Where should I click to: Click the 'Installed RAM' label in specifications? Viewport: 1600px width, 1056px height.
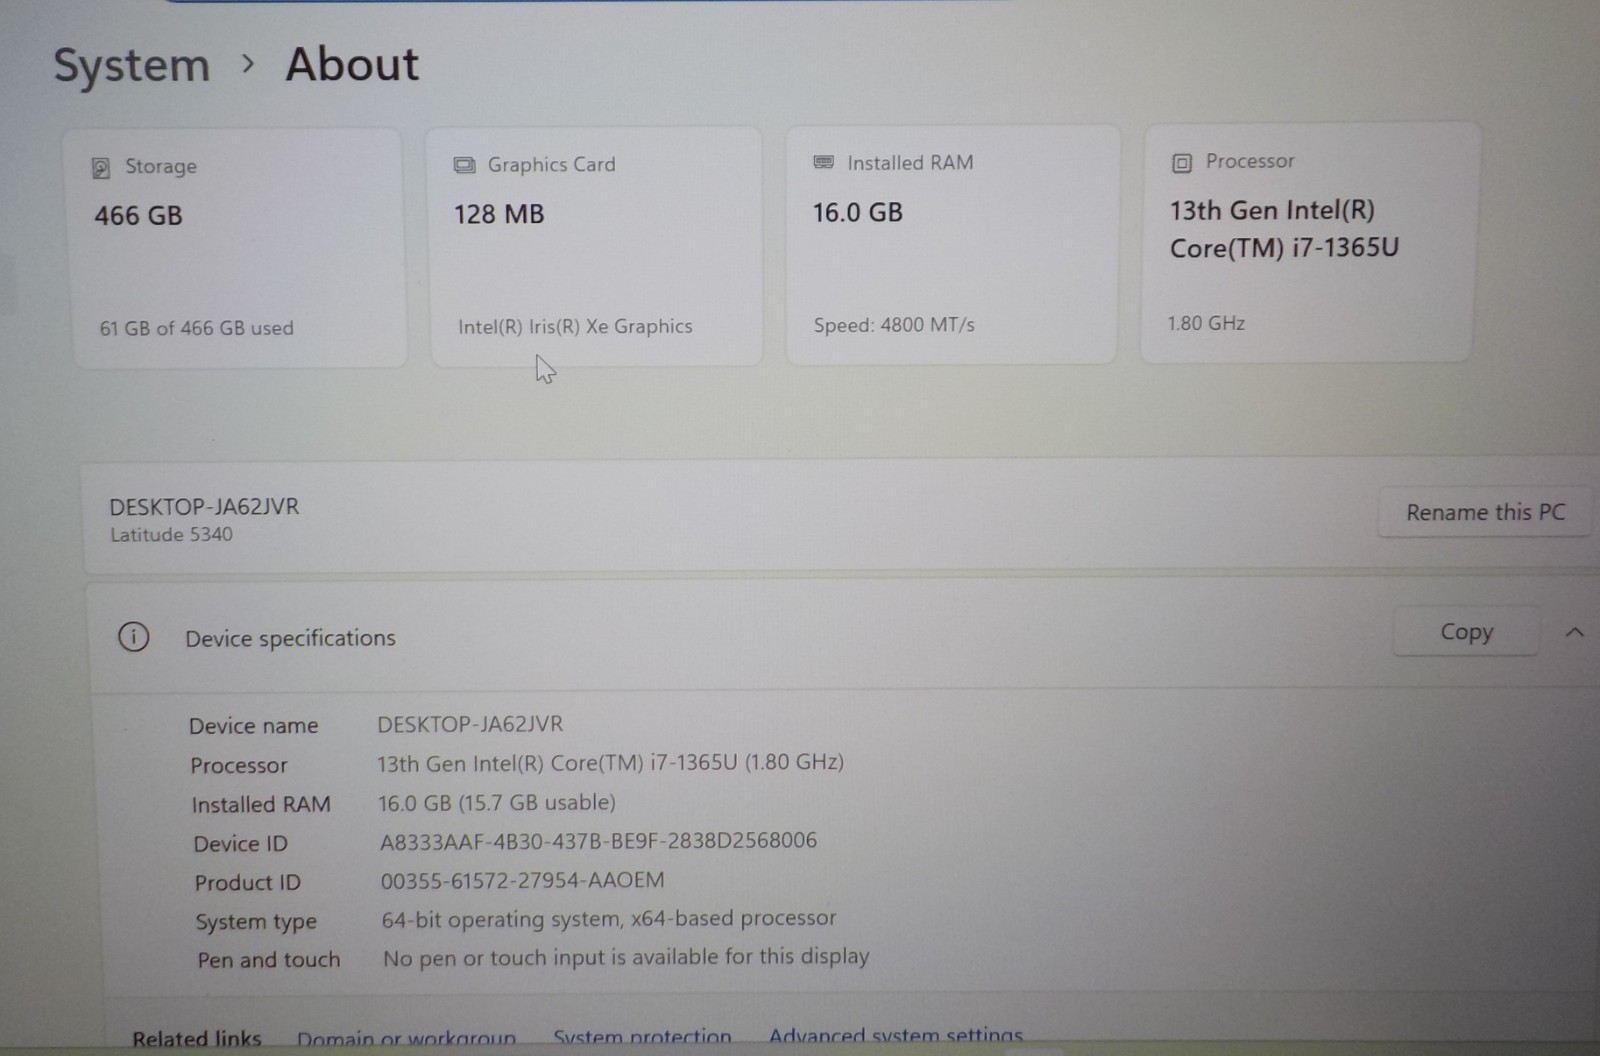point(261,805)
